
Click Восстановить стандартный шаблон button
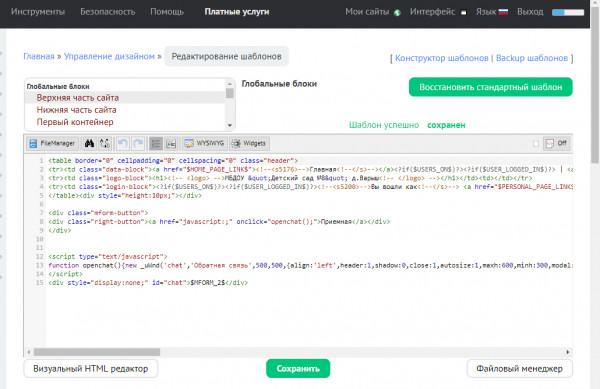pyautogui.click(x=491, y=87)
